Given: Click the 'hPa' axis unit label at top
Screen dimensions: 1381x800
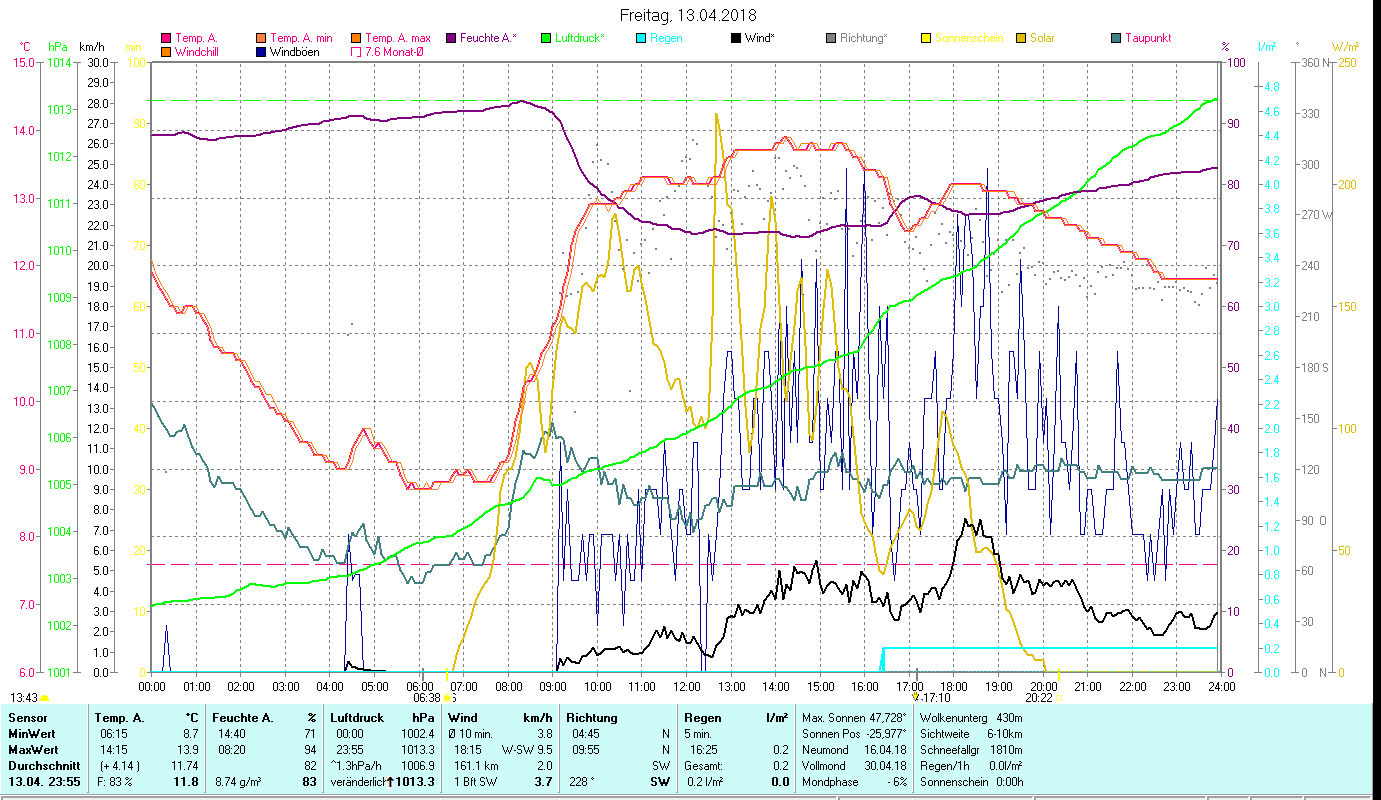Looking at the screenshot, I should tap(56, 46).
